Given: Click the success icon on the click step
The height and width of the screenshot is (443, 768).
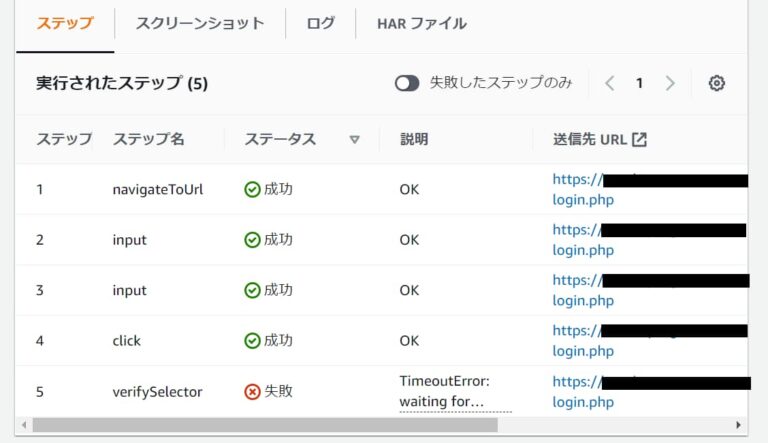Looking at the screenshot, I should [x=252, y=341].
